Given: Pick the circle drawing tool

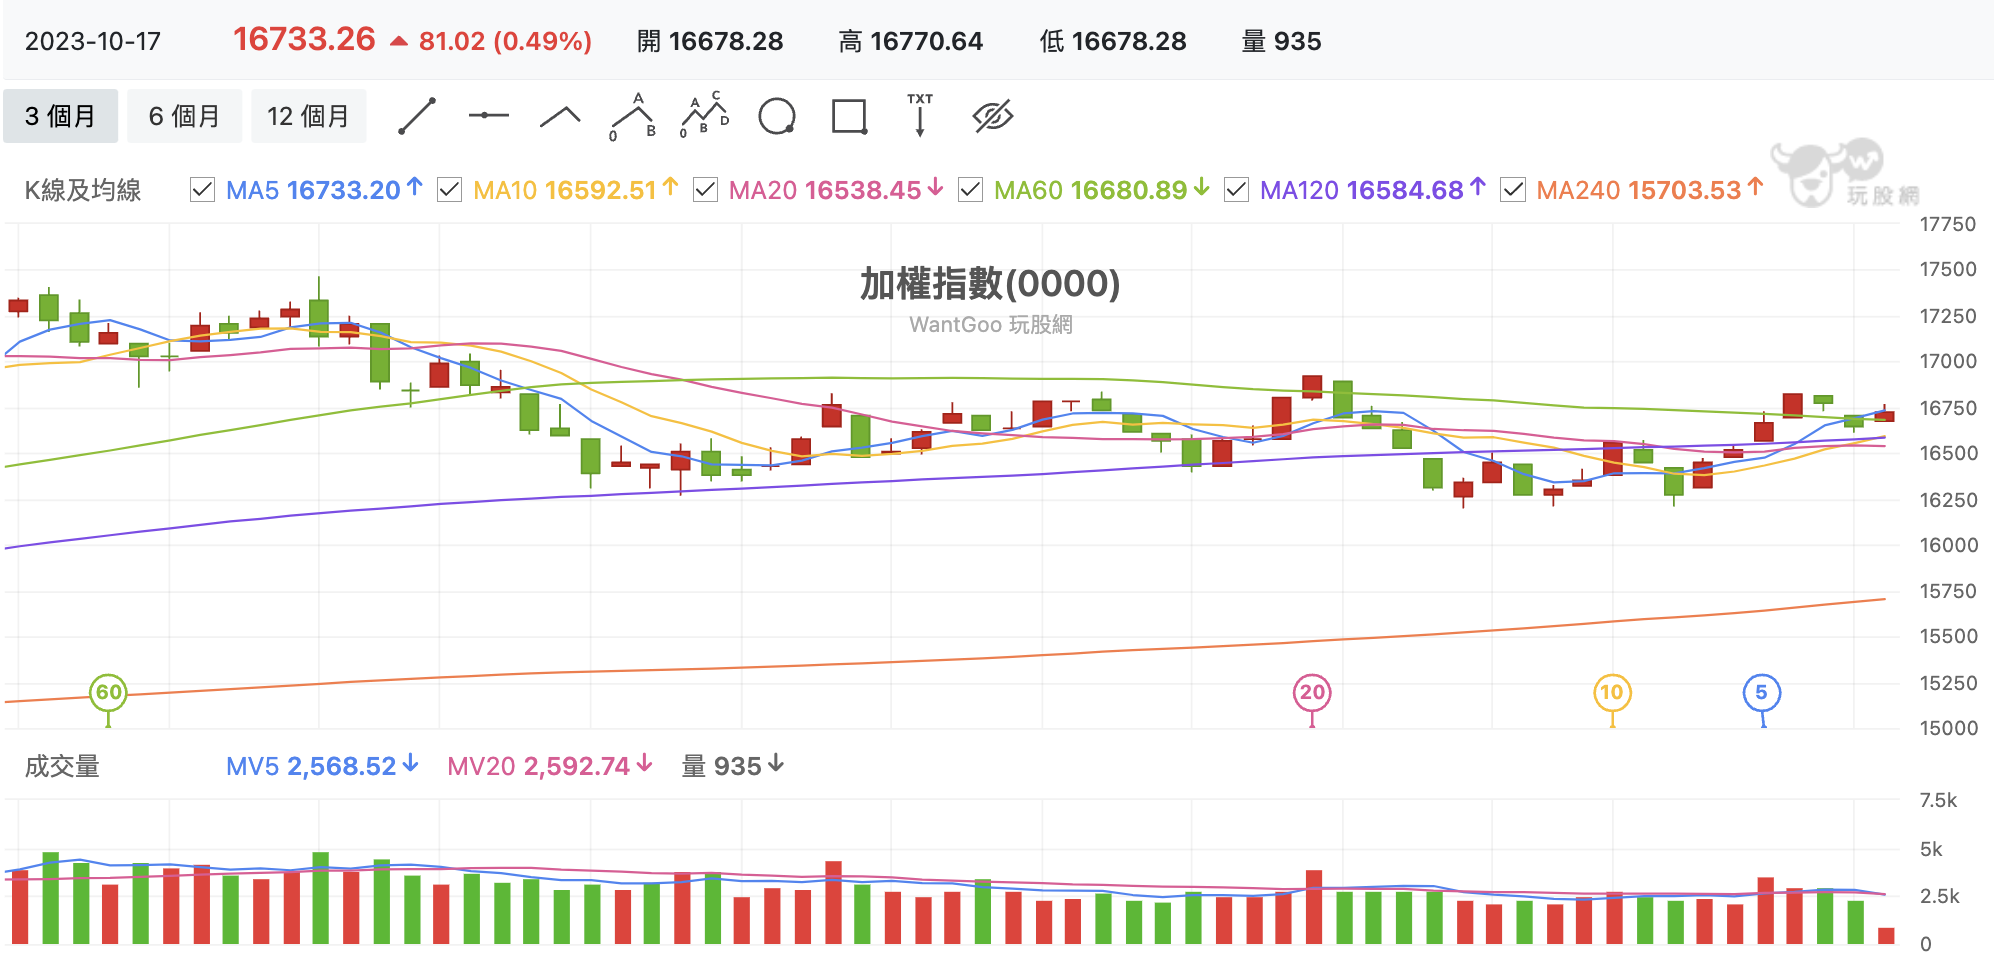Looking at the screenshot, I should (777, 116).
